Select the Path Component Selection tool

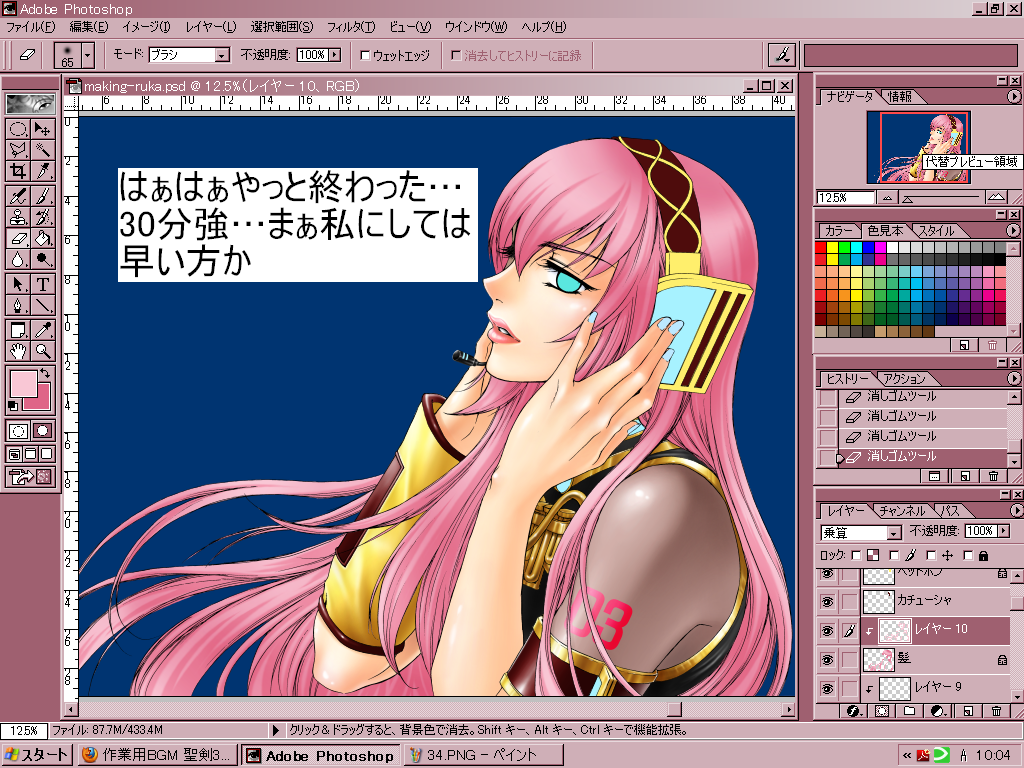tap(18, 284)
